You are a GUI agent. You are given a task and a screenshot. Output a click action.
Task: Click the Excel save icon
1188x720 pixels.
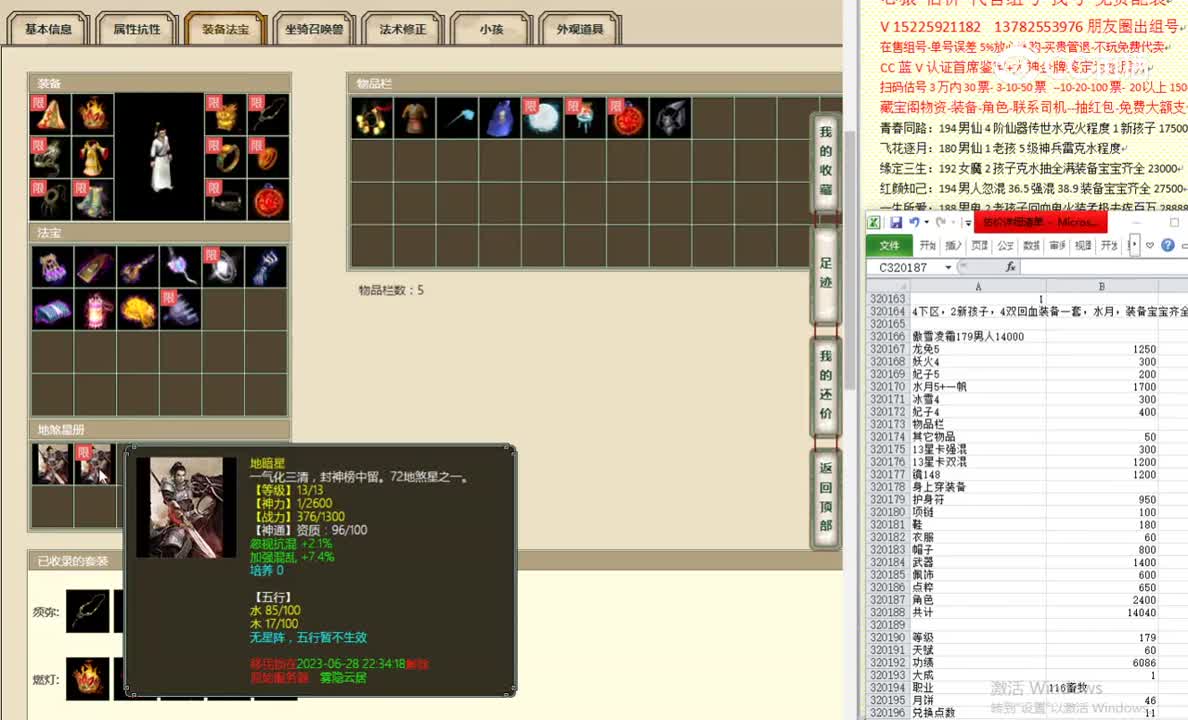tap(896, 222)
